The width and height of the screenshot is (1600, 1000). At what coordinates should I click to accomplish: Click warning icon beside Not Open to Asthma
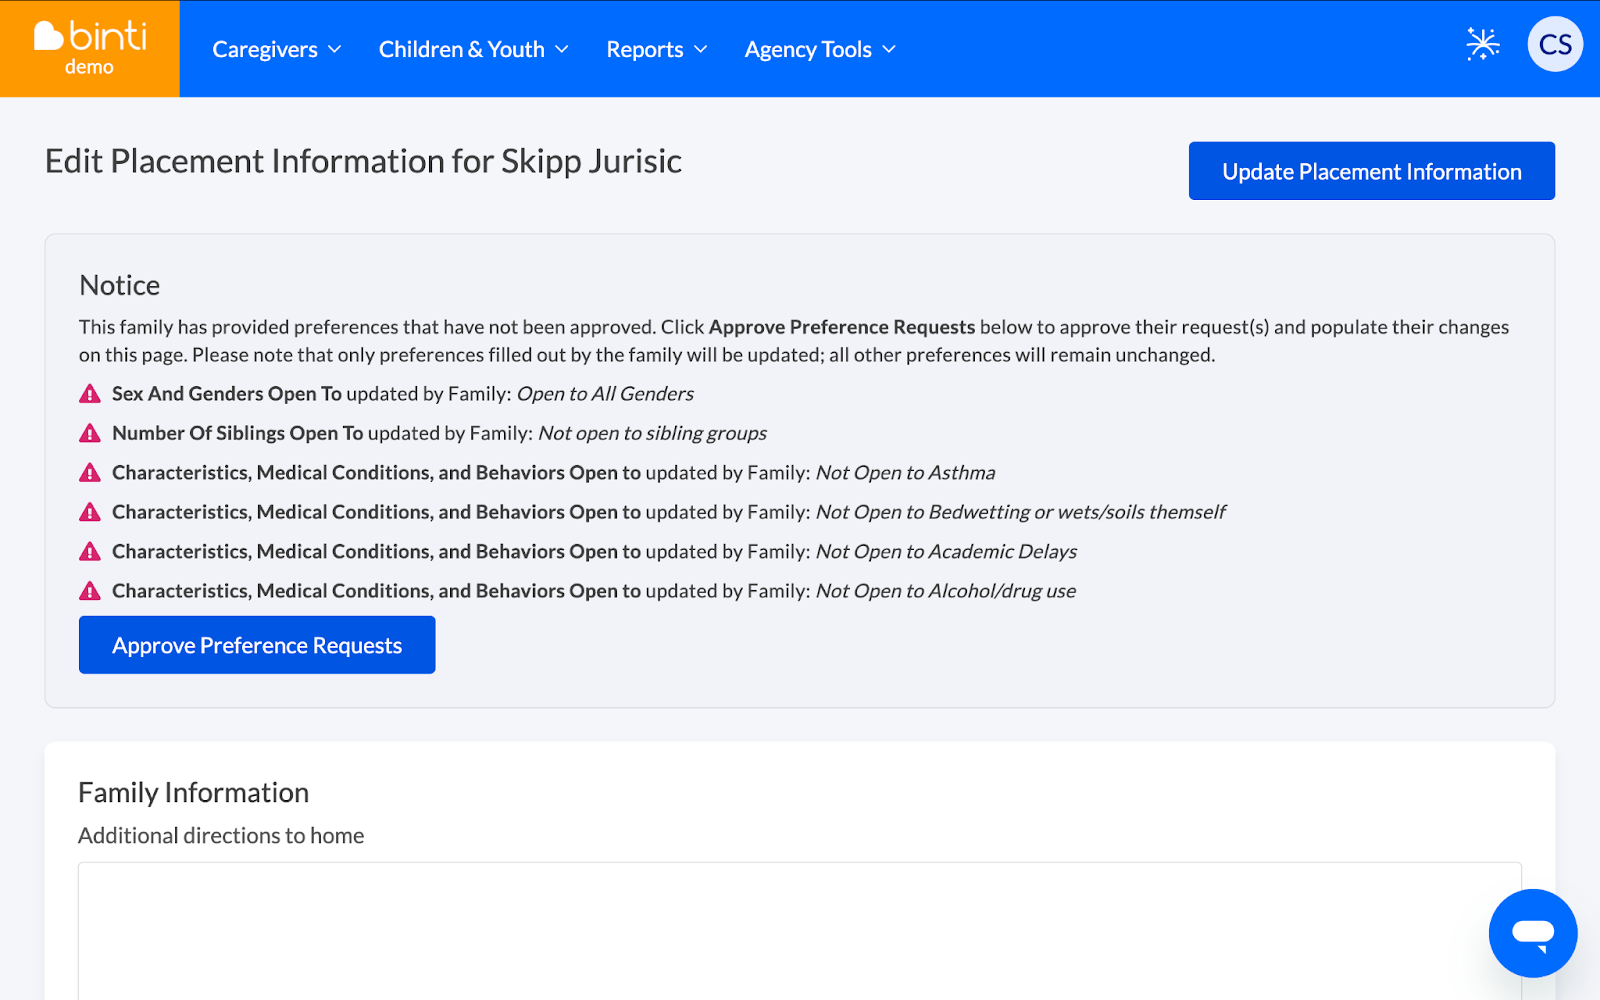[90, 473]
